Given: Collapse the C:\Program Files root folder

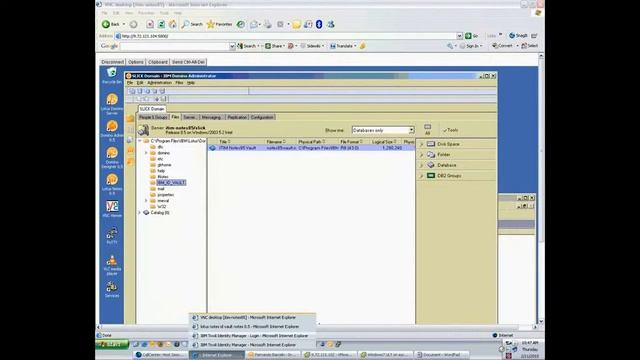Looking at the screenshot, I should click(140, 141).
